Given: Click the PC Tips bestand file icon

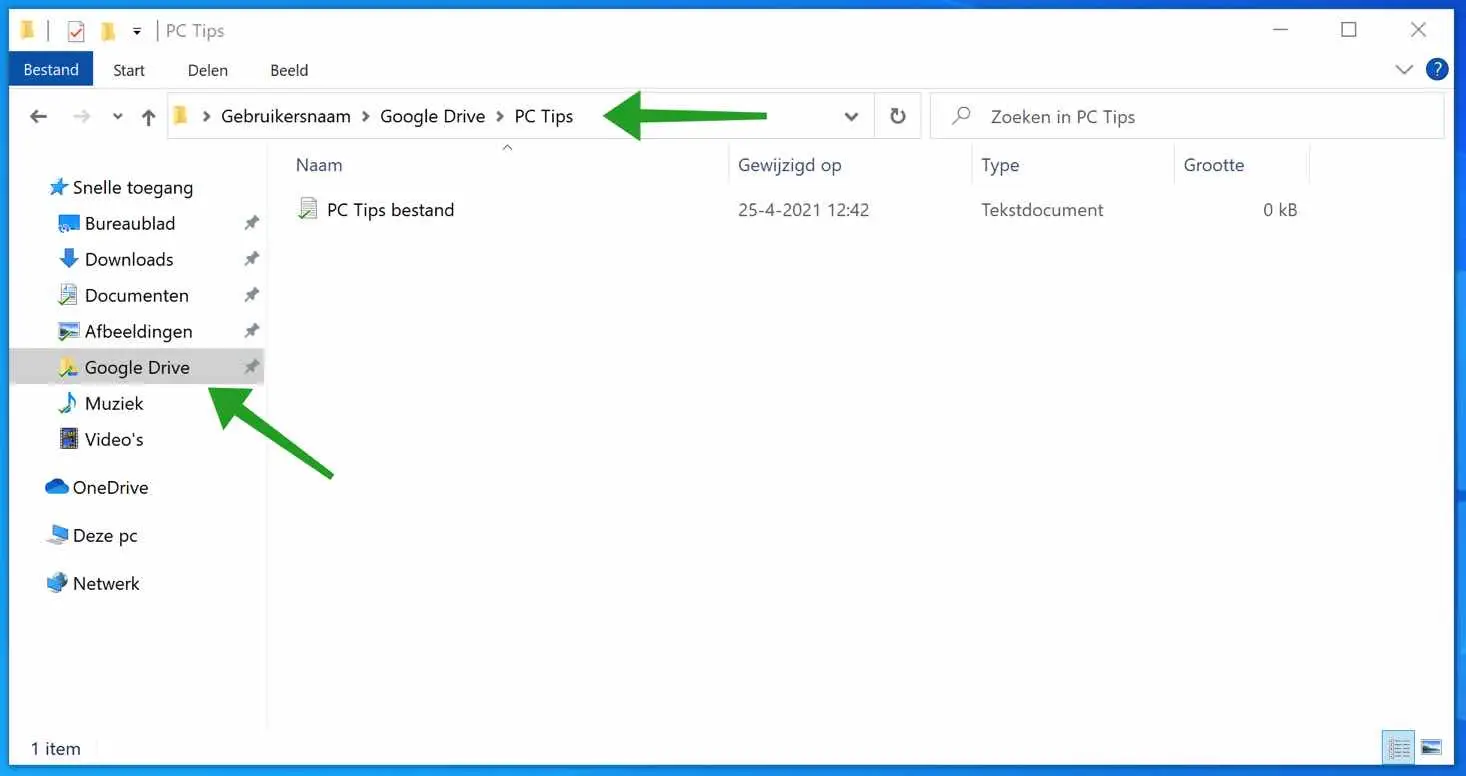Looking at the screenshot, I should point(307,209).
